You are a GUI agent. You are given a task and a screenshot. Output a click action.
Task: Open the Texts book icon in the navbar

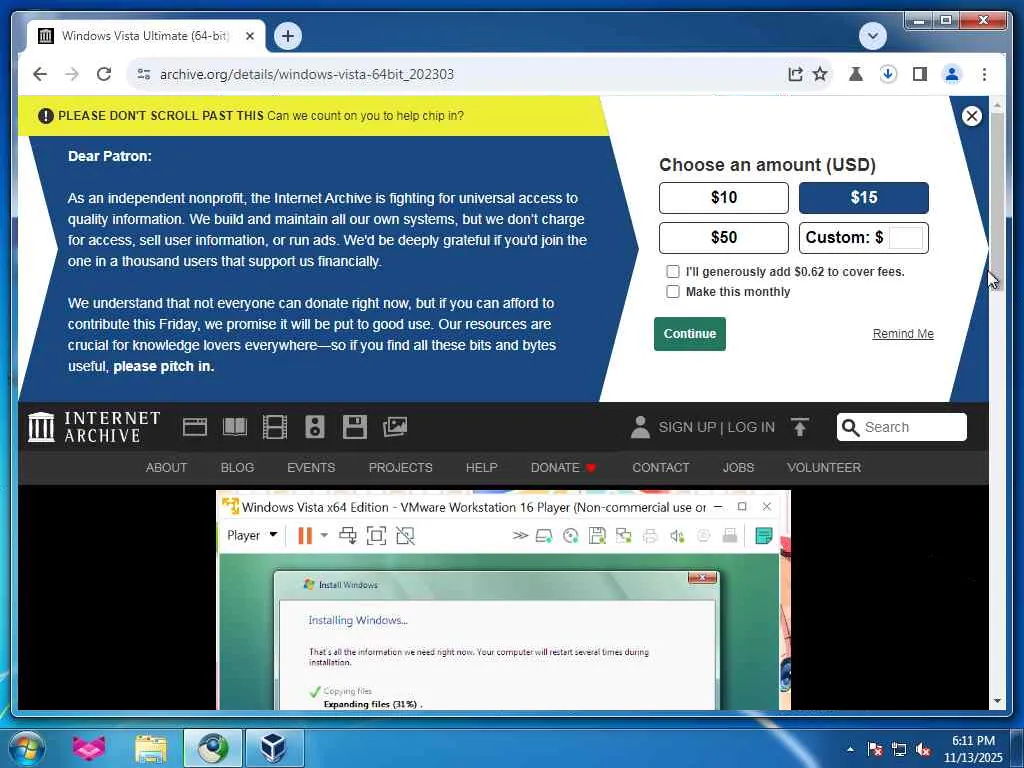[x=234, y=427]
